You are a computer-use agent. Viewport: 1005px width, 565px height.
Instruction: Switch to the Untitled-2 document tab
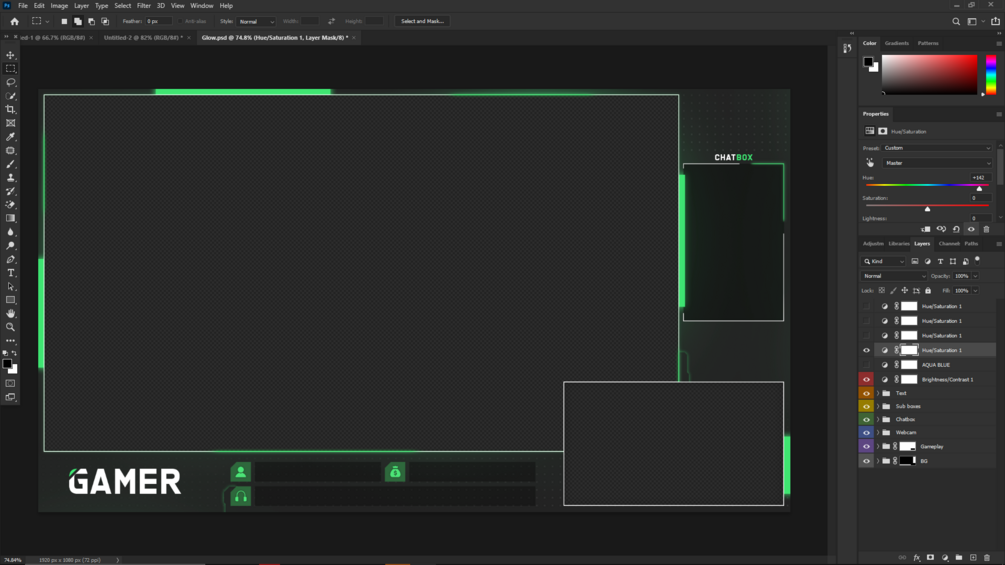coord(143,38)
